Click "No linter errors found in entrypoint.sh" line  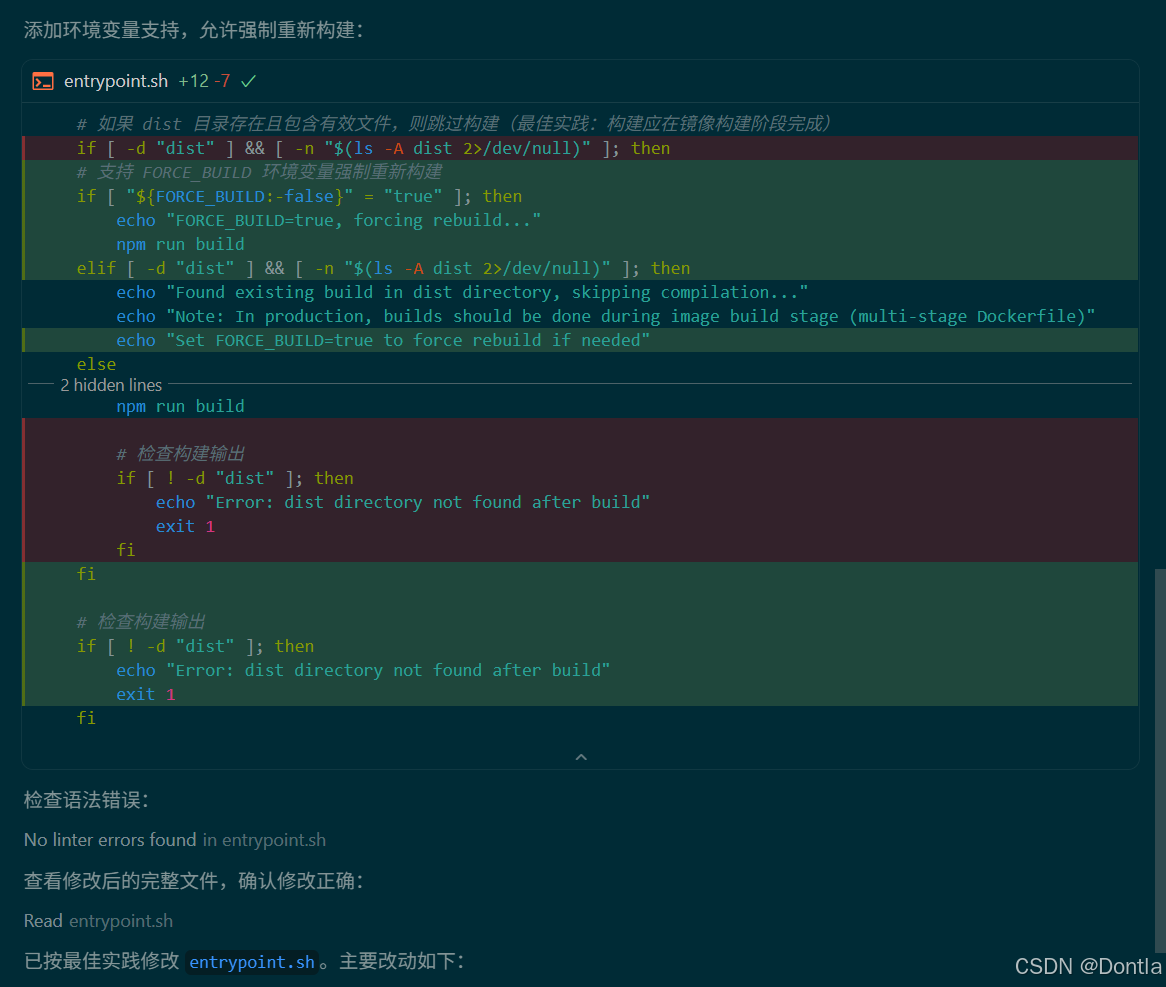(x=175, y=840)
